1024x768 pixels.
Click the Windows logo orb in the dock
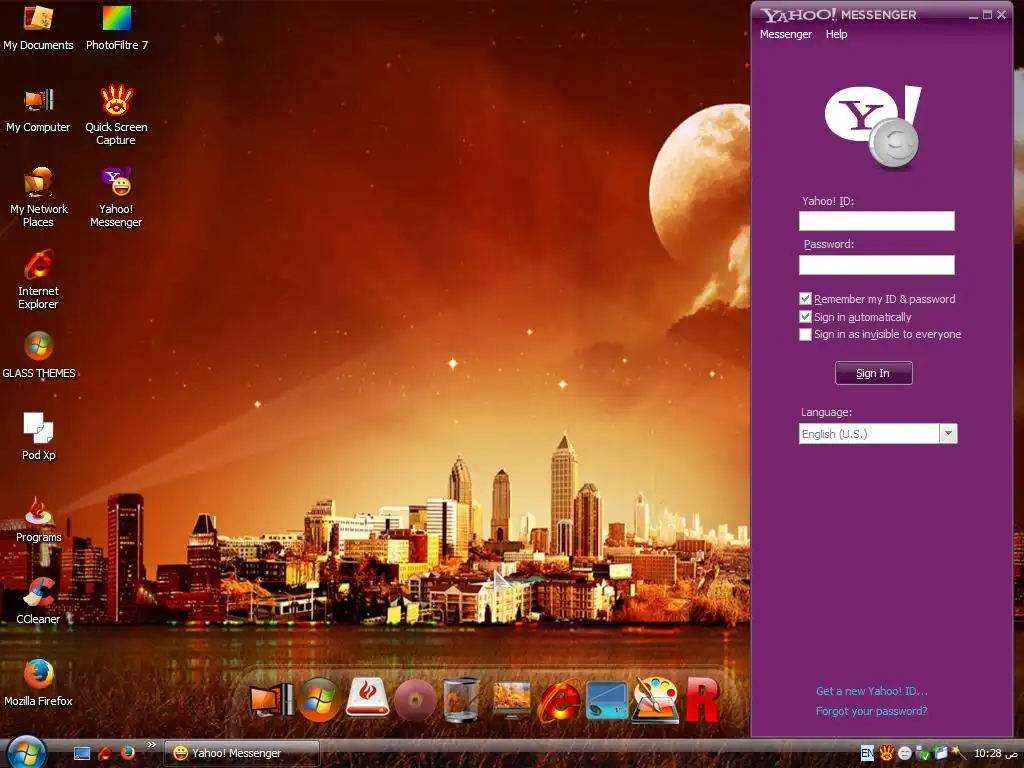point(319,700)
